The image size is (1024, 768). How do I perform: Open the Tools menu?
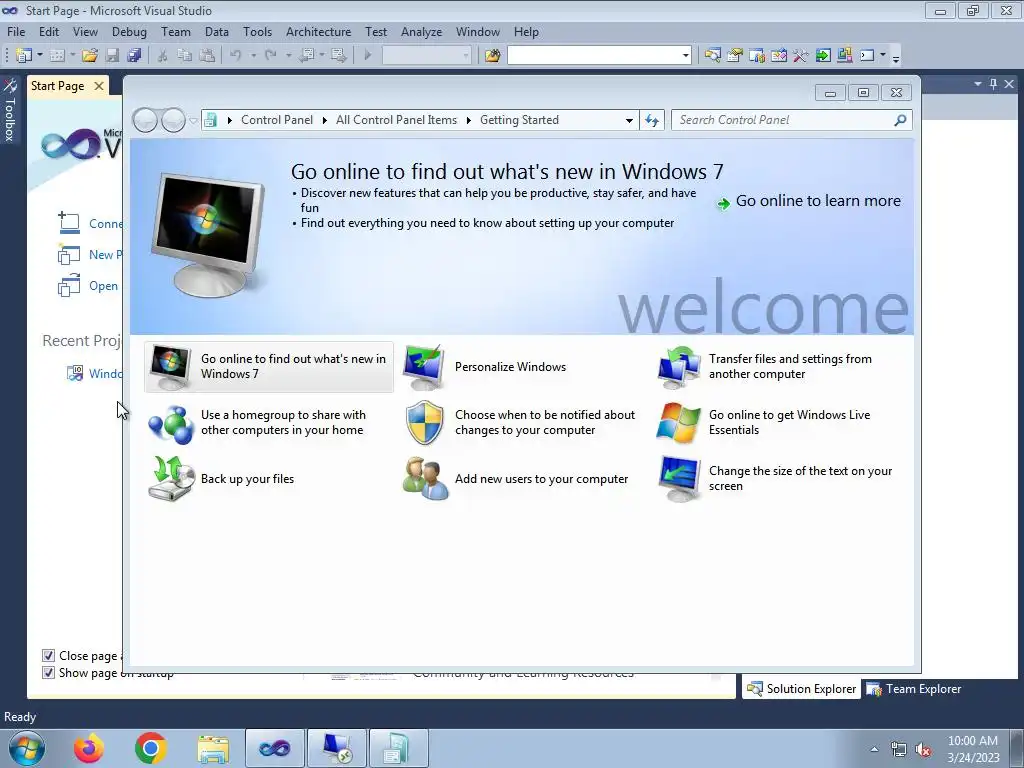click(x=257, y=32)
